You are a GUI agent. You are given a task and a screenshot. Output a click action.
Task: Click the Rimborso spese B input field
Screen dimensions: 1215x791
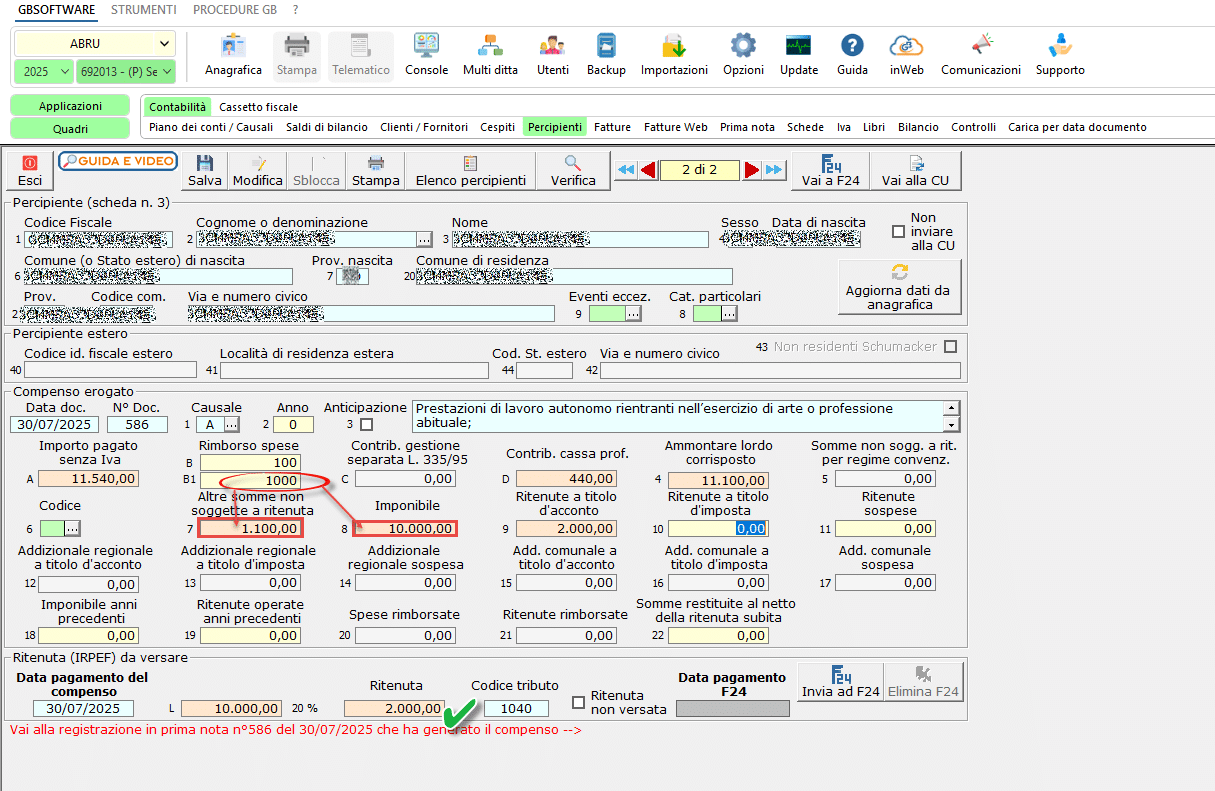[x=249, y=462]
